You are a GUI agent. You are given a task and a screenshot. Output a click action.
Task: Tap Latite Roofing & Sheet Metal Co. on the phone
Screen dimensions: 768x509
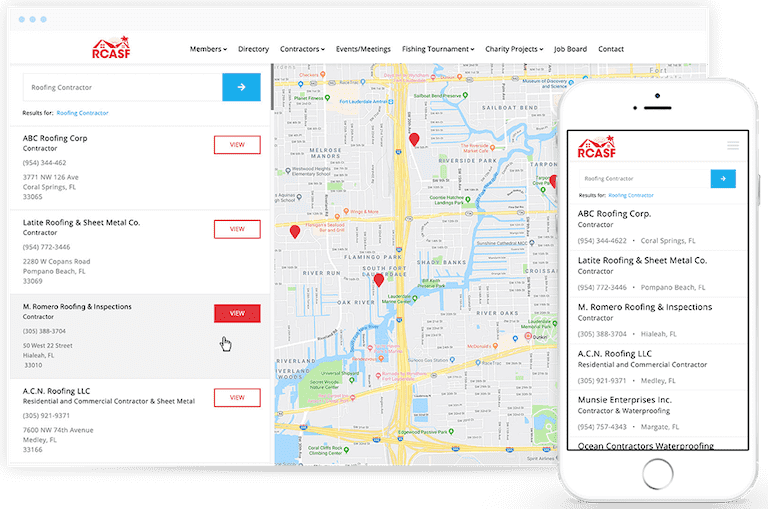click(x=657, y=273)
